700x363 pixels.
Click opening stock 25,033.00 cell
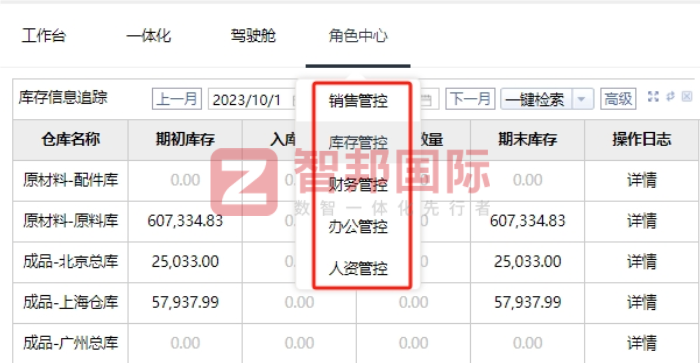(x=185, y=261)
